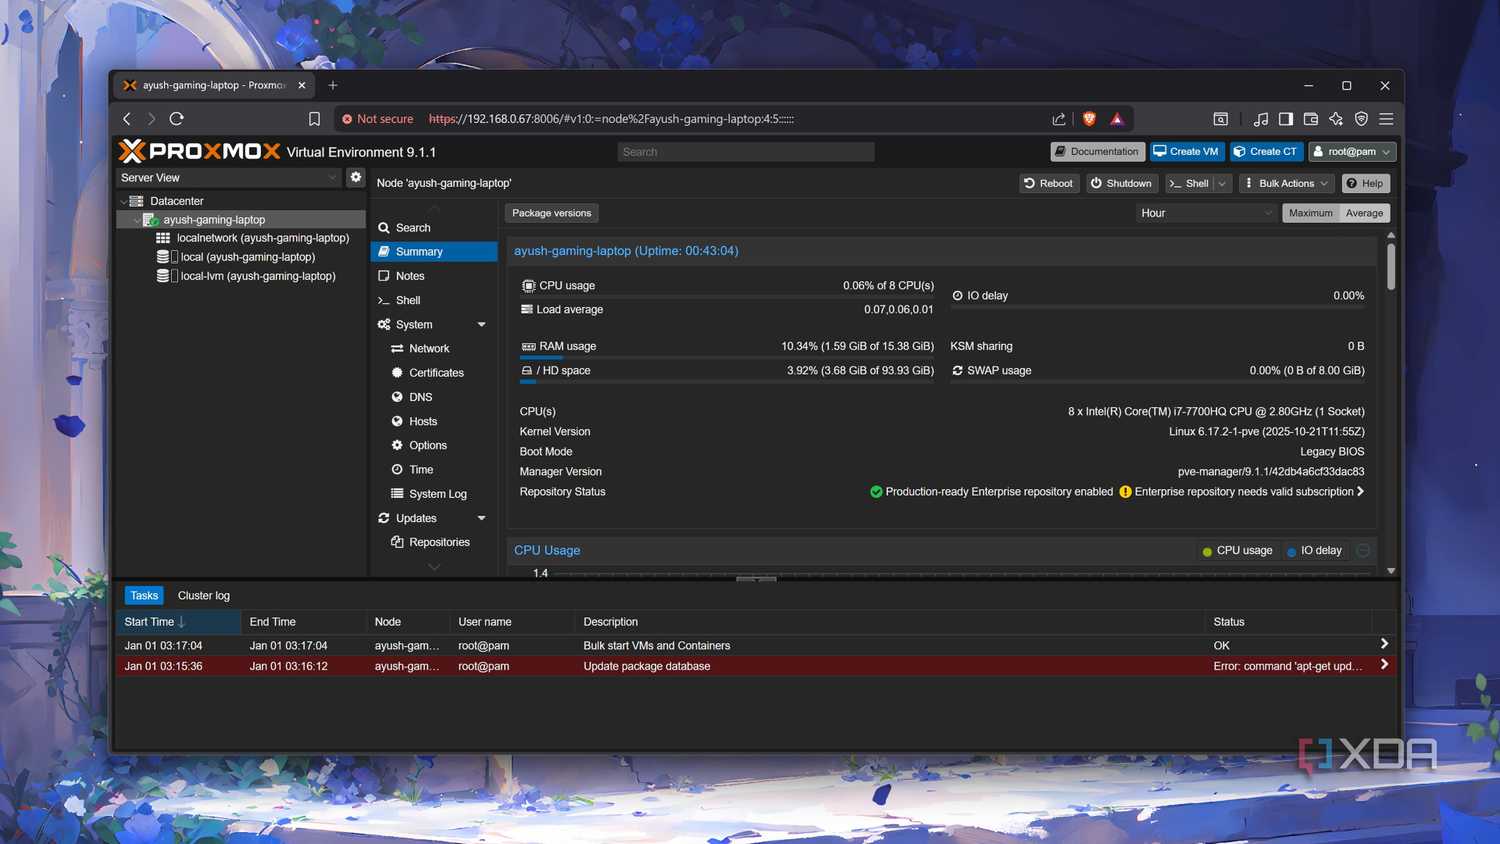
Task: Click the Create CT button
Action: point(1265,151)
